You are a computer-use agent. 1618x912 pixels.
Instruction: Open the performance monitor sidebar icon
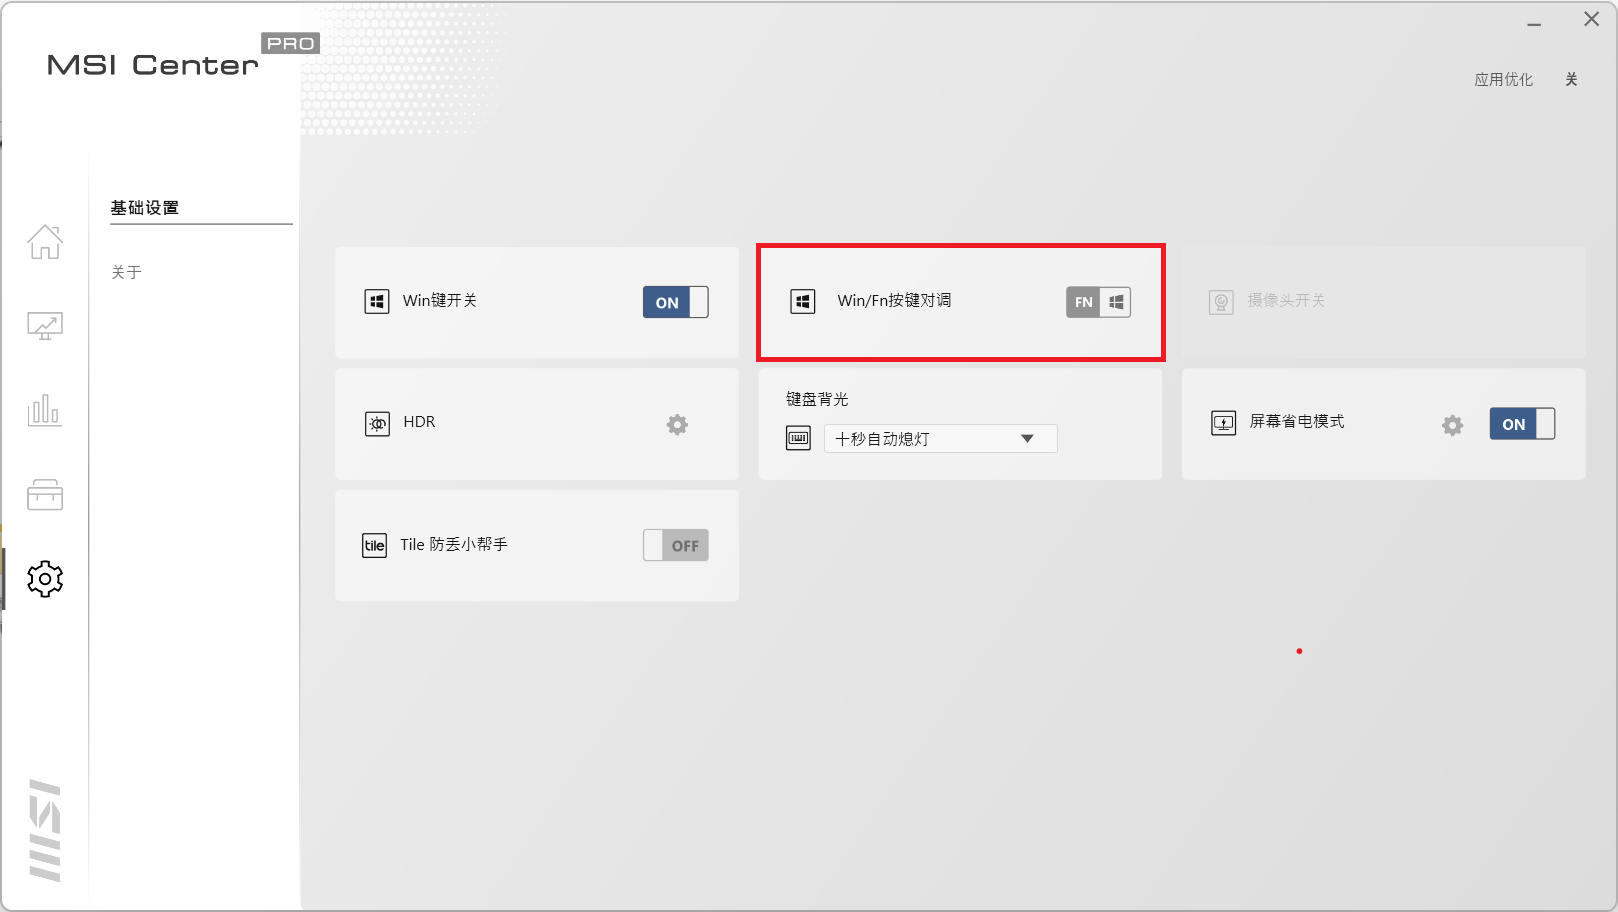(45, 326)
